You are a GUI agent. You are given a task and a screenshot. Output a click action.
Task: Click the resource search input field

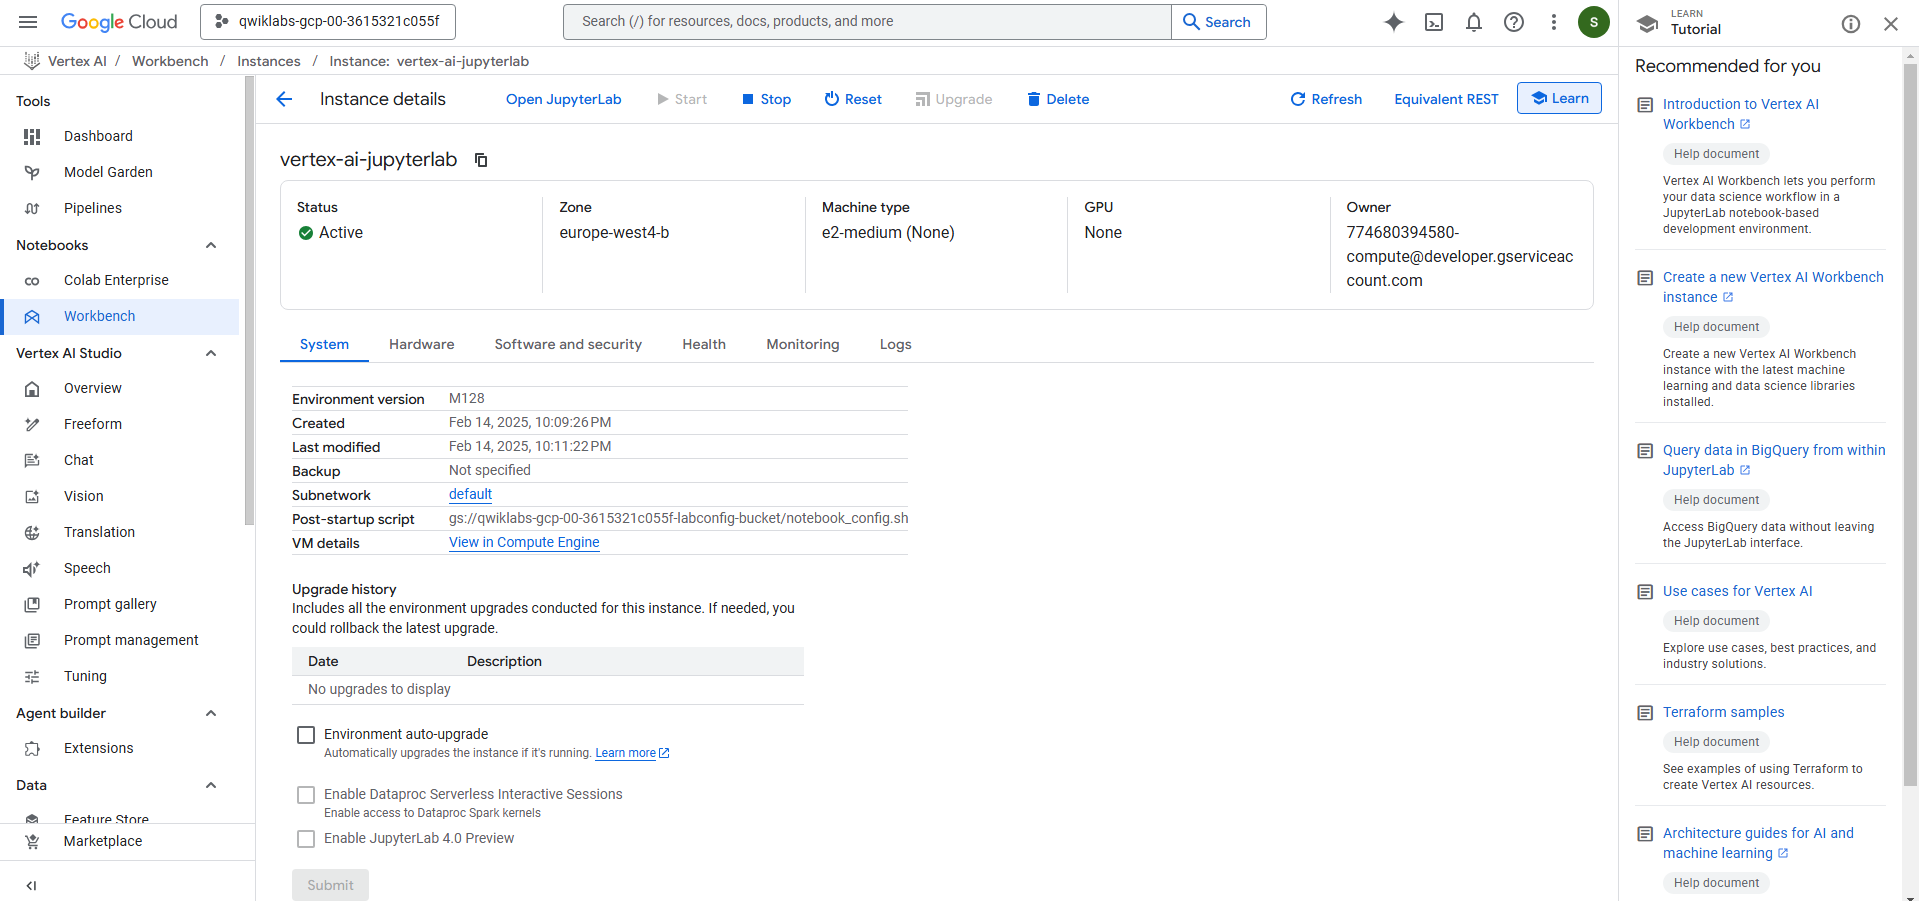867,22
